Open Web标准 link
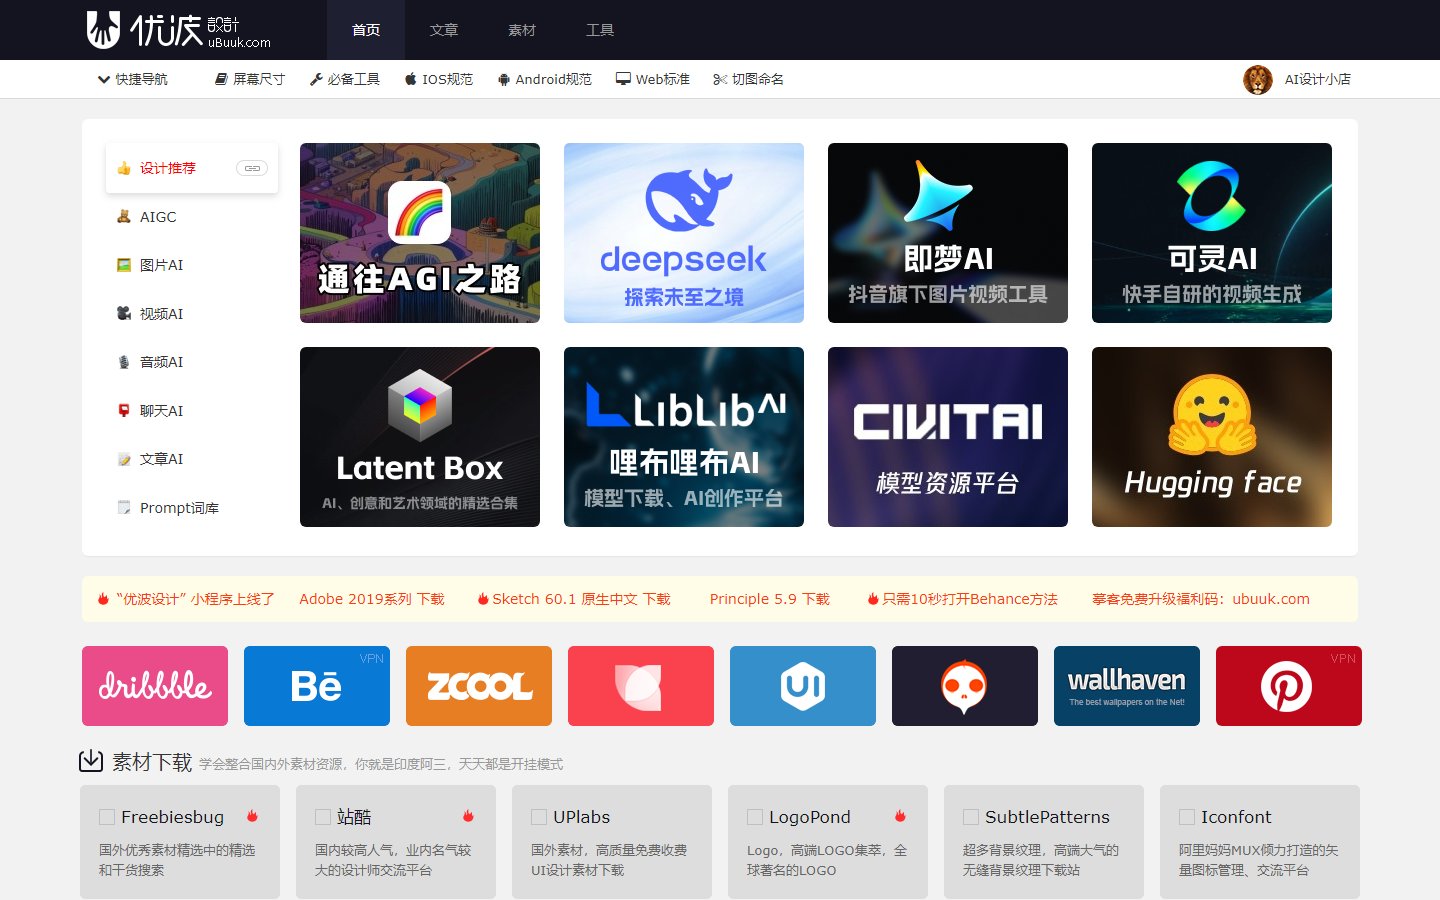 653,79
